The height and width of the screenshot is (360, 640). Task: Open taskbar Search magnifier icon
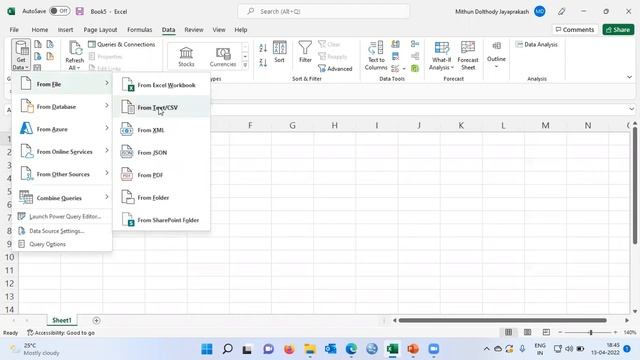(227, 349)
